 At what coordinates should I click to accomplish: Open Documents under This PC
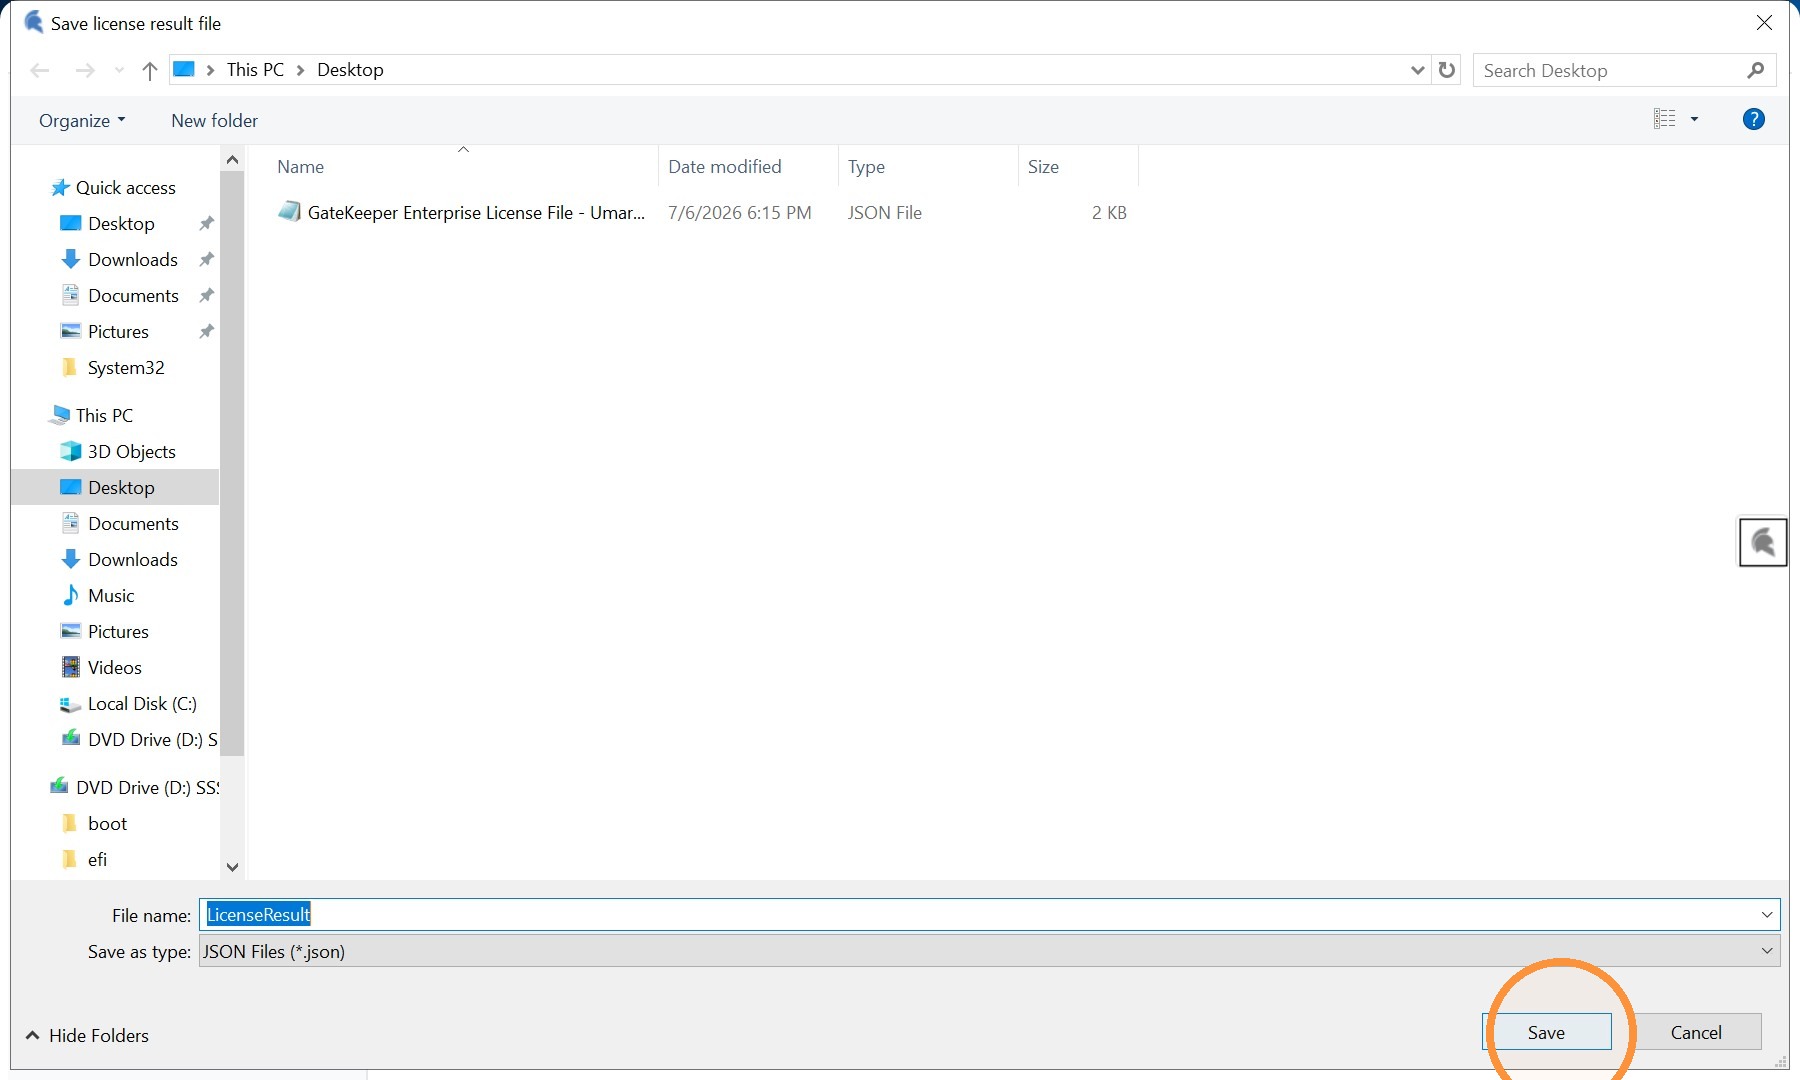tap(133, 523)
